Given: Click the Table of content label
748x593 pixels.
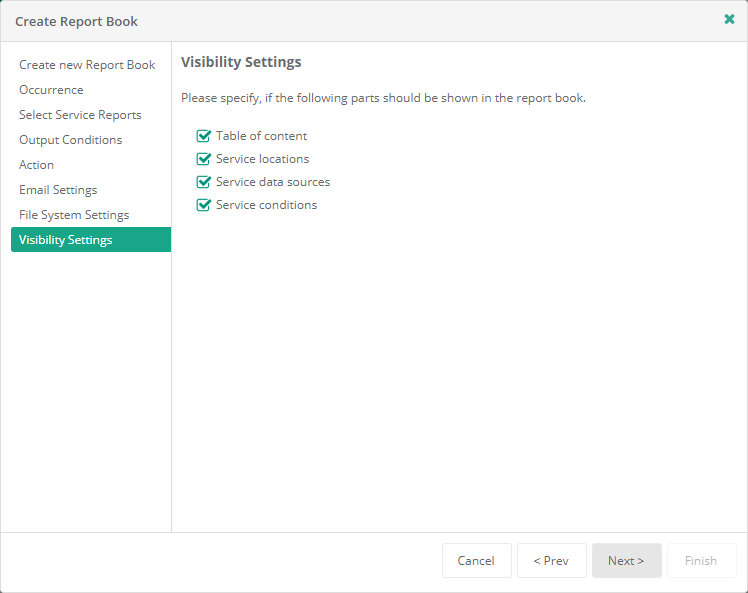Looking at the screenshot, I should (261, 136).
